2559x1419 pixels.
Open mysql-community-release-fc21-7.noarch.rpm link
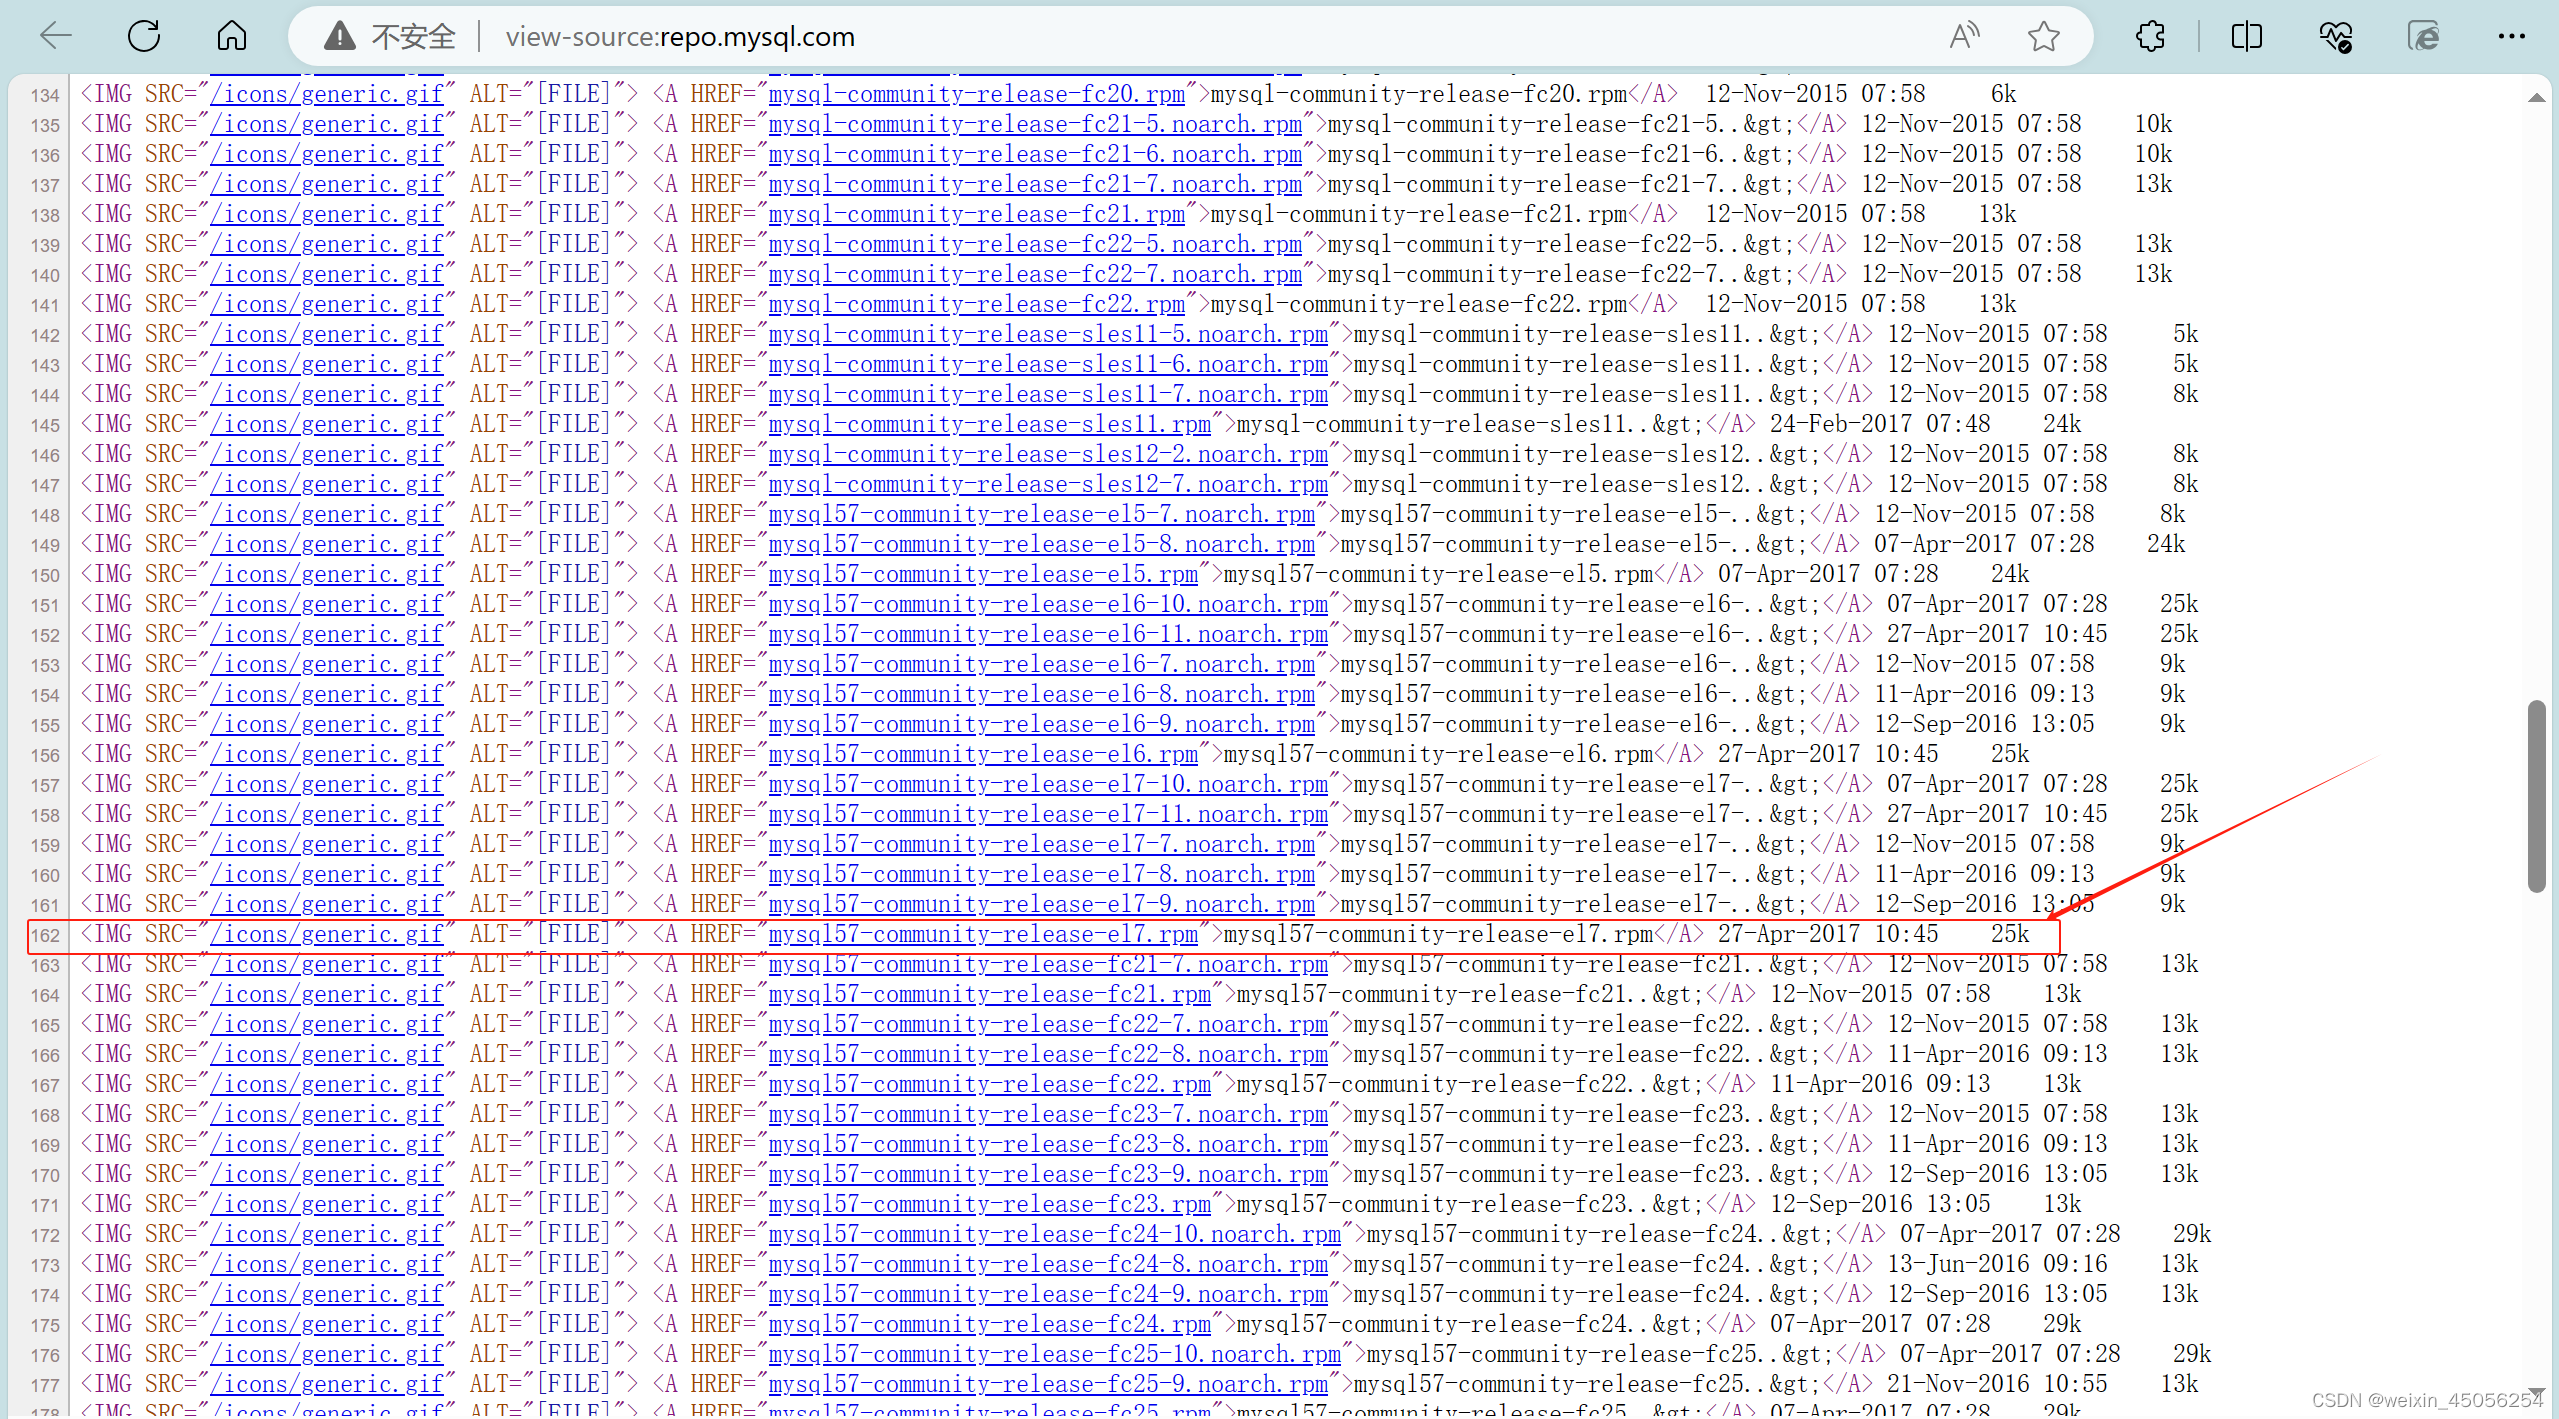(1034, 184)
